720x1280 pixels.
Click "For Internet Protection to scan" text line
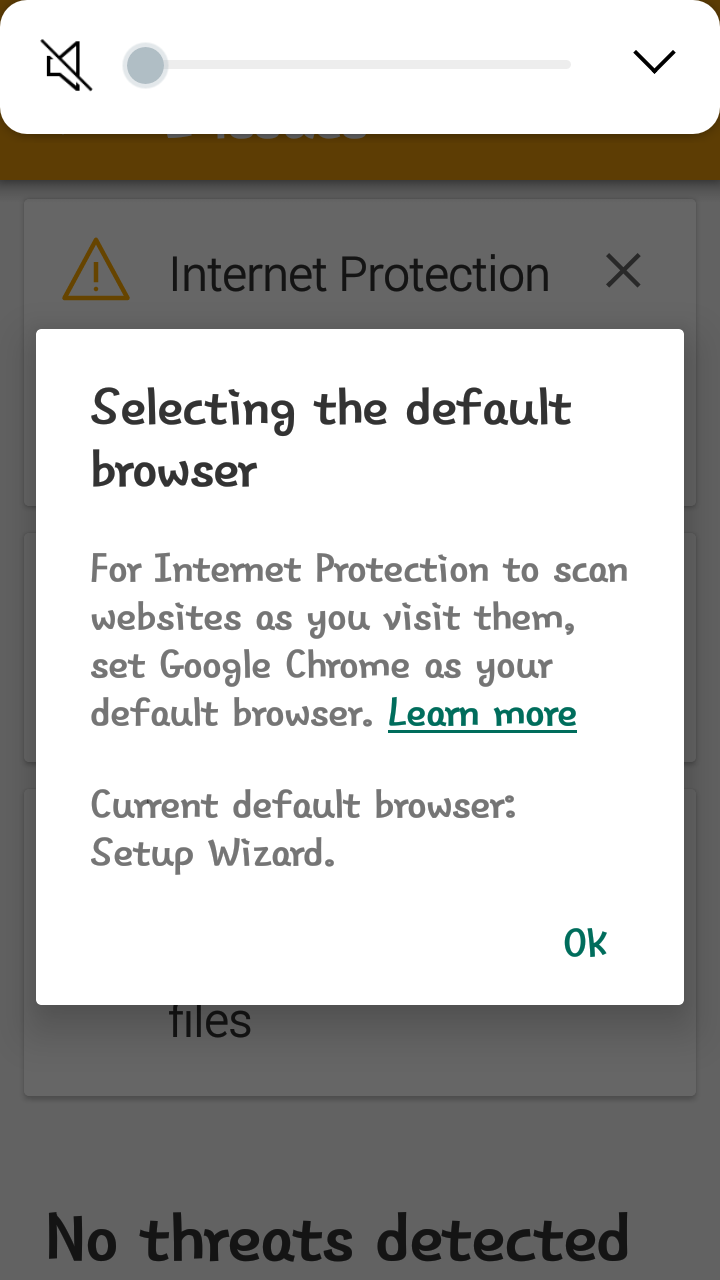click(359, 570)
